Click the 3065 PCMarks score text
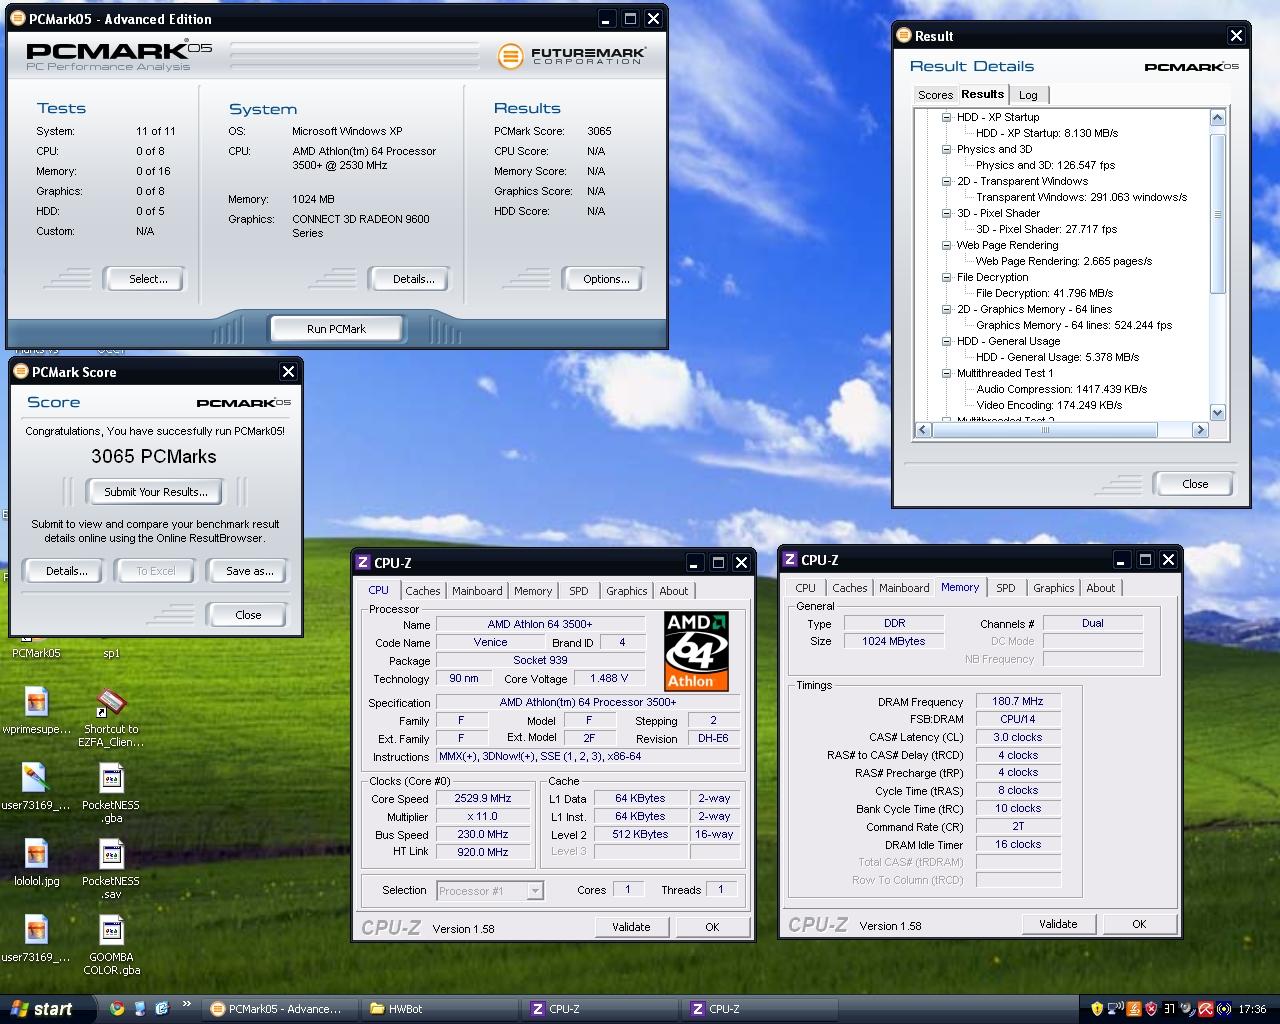Image resolution: width=1280 pixels, height=1024 pixels. [x=154, y=456]
